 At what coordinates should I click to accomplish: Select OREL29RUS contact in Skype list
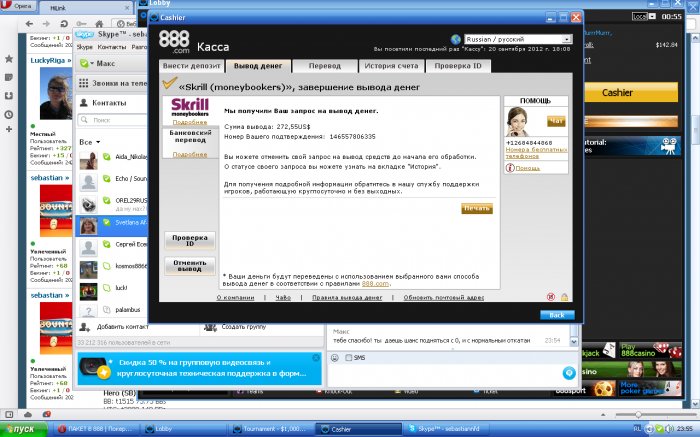[112, 204]
